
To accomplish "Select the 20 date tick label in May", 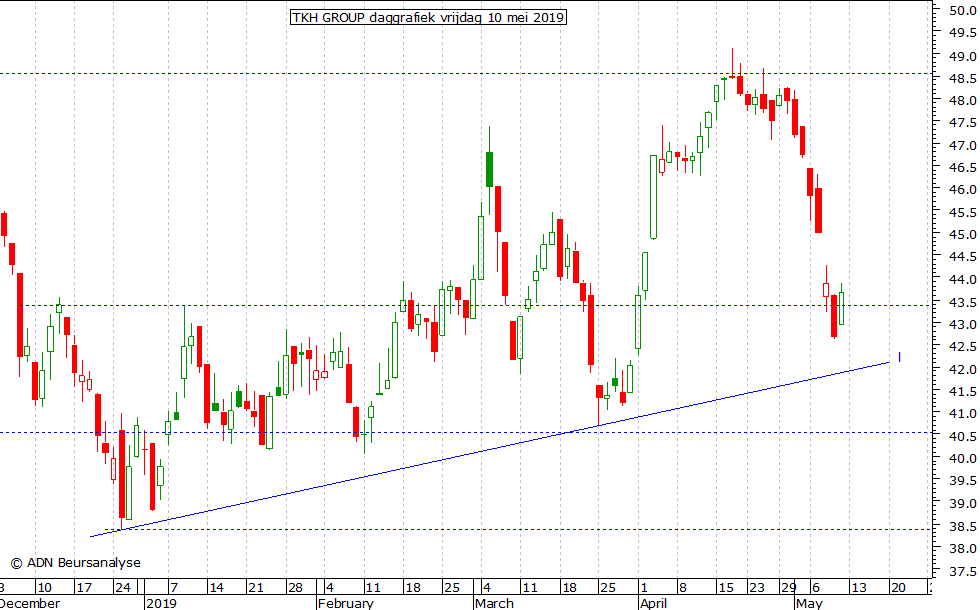I will pos(898,588).
